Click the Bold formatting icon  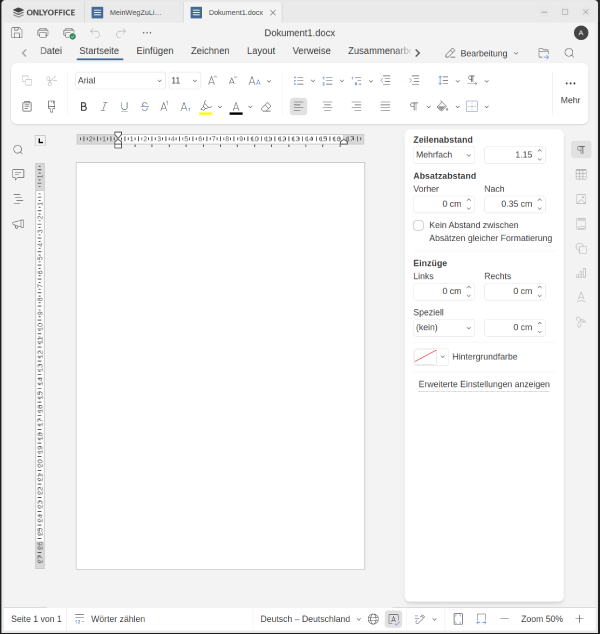(x=83, y=106)
